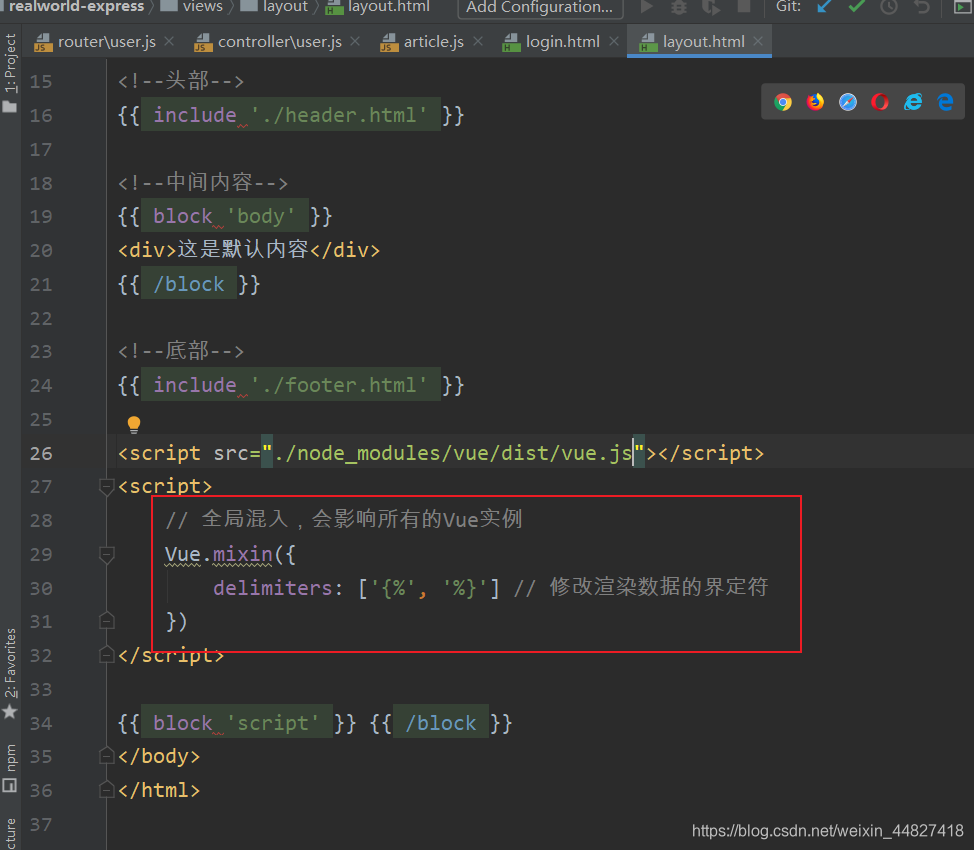974x850 pixels.
Task: Click fold marker at </body> line 35
Action: pos(106,756)
